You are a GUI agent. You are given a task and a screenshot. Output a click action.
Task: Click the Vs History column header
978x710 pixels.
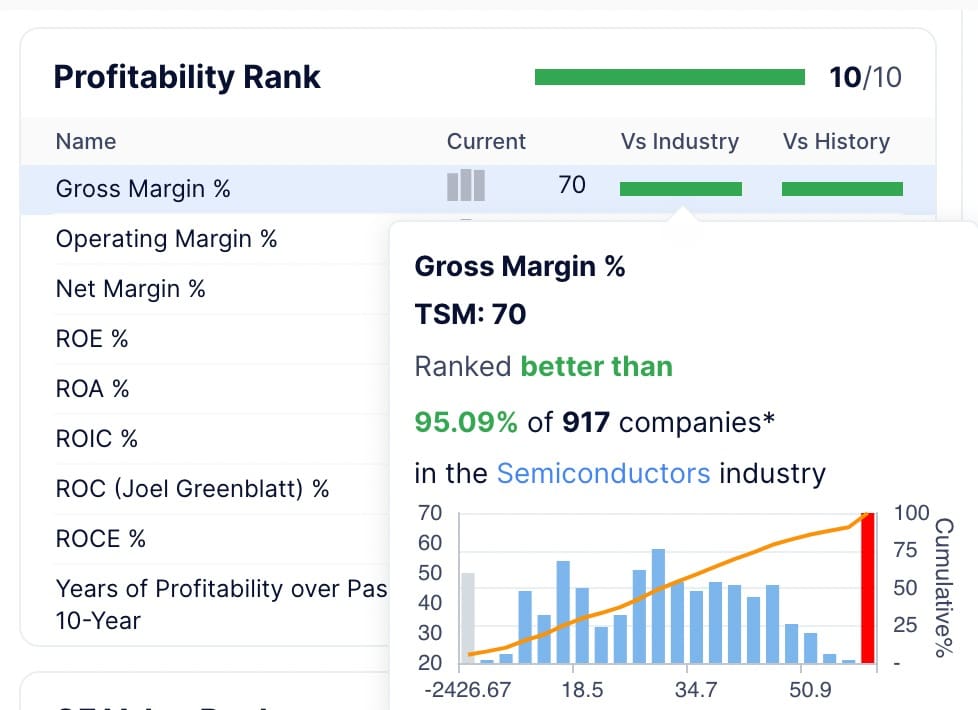[836, 141]
